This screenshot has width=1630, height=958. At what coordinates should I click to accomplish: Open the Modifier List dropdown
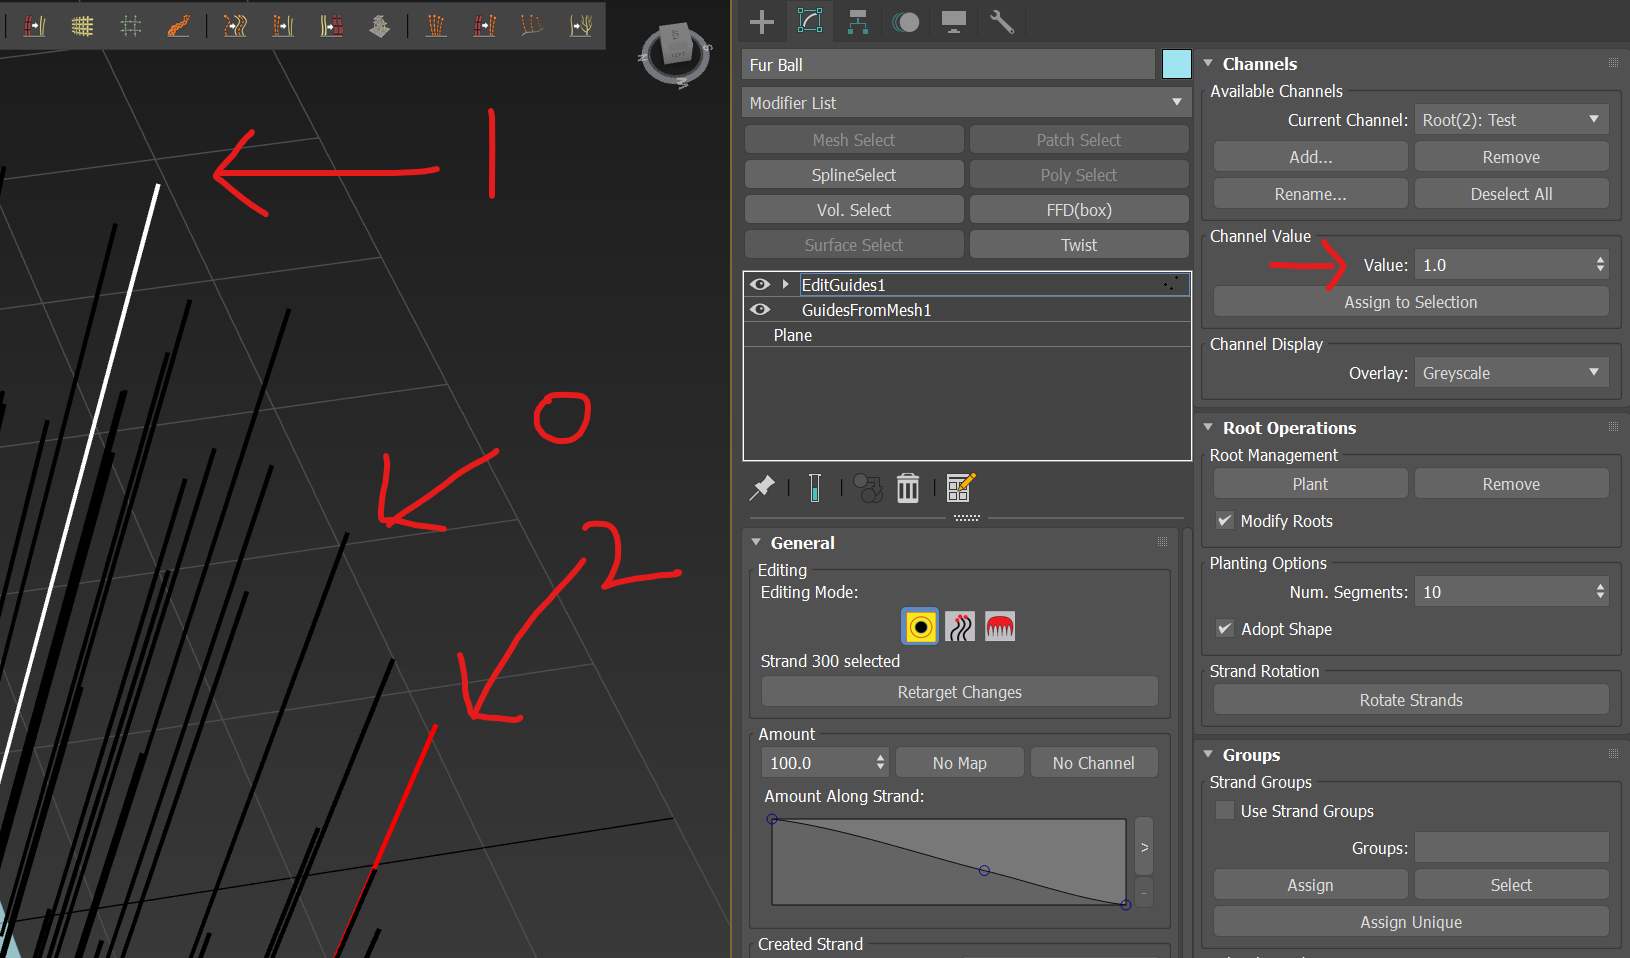pyautogui.click(x=966, y=103)
